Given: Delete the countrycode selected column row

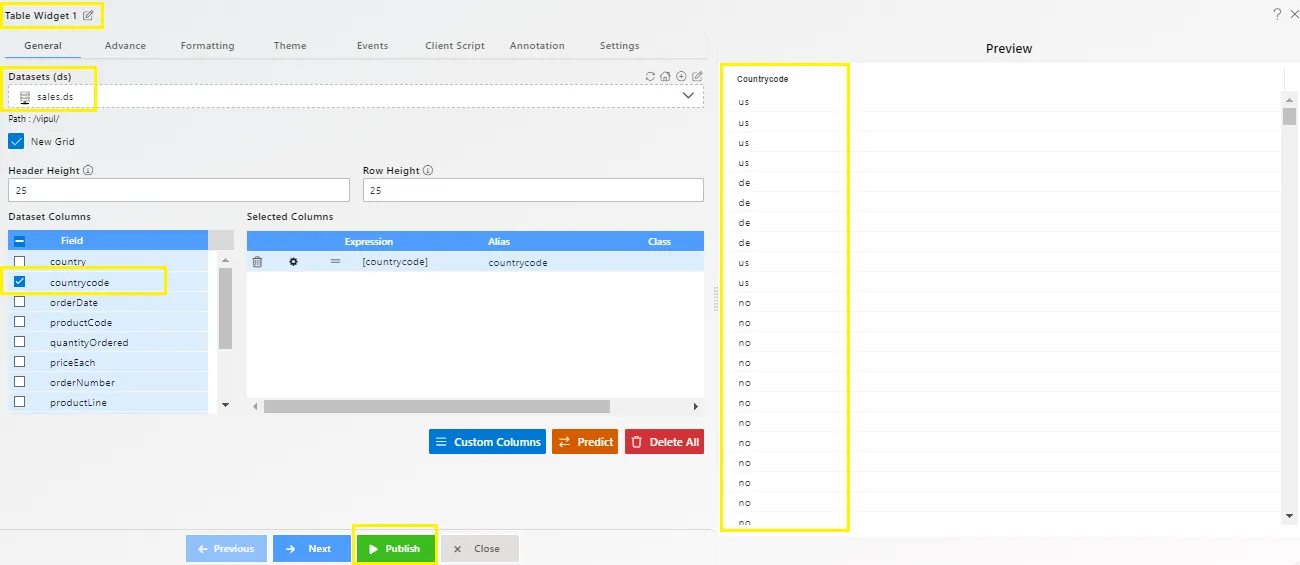Looking at the screenshot, I should tap(257, 262).
